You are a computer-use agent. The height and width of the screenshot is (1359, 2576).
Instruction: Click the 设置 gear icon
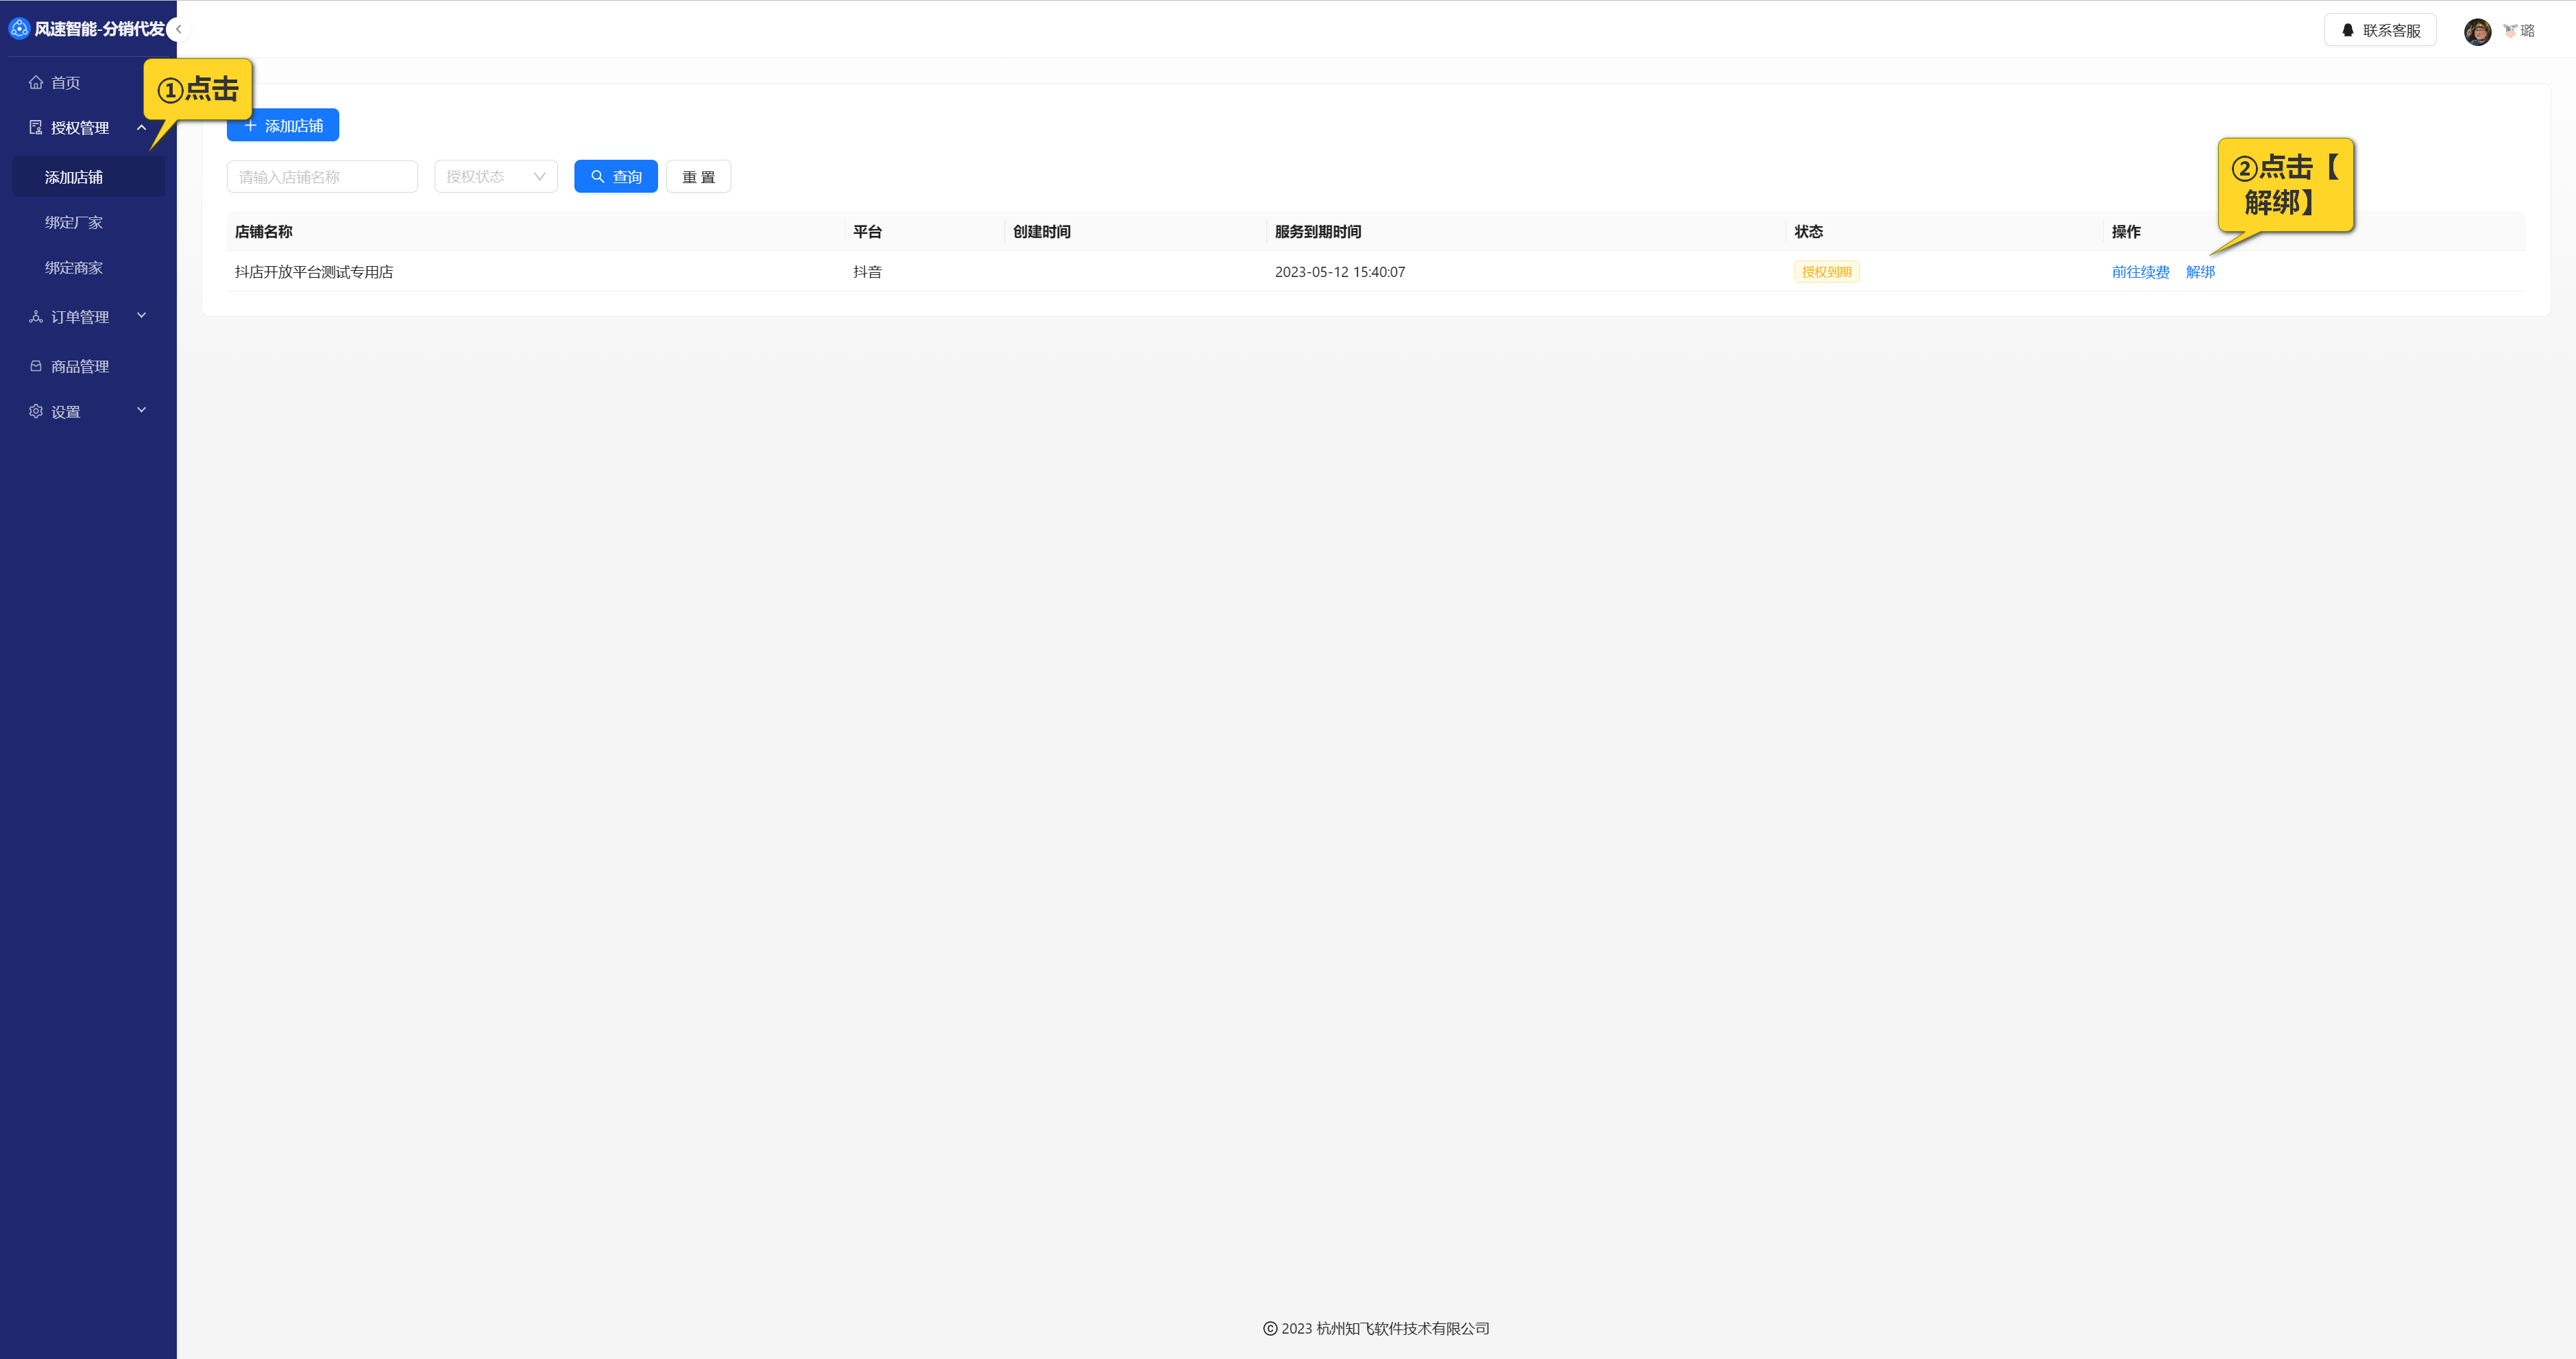pyautogui.click(x=36, y=411)
